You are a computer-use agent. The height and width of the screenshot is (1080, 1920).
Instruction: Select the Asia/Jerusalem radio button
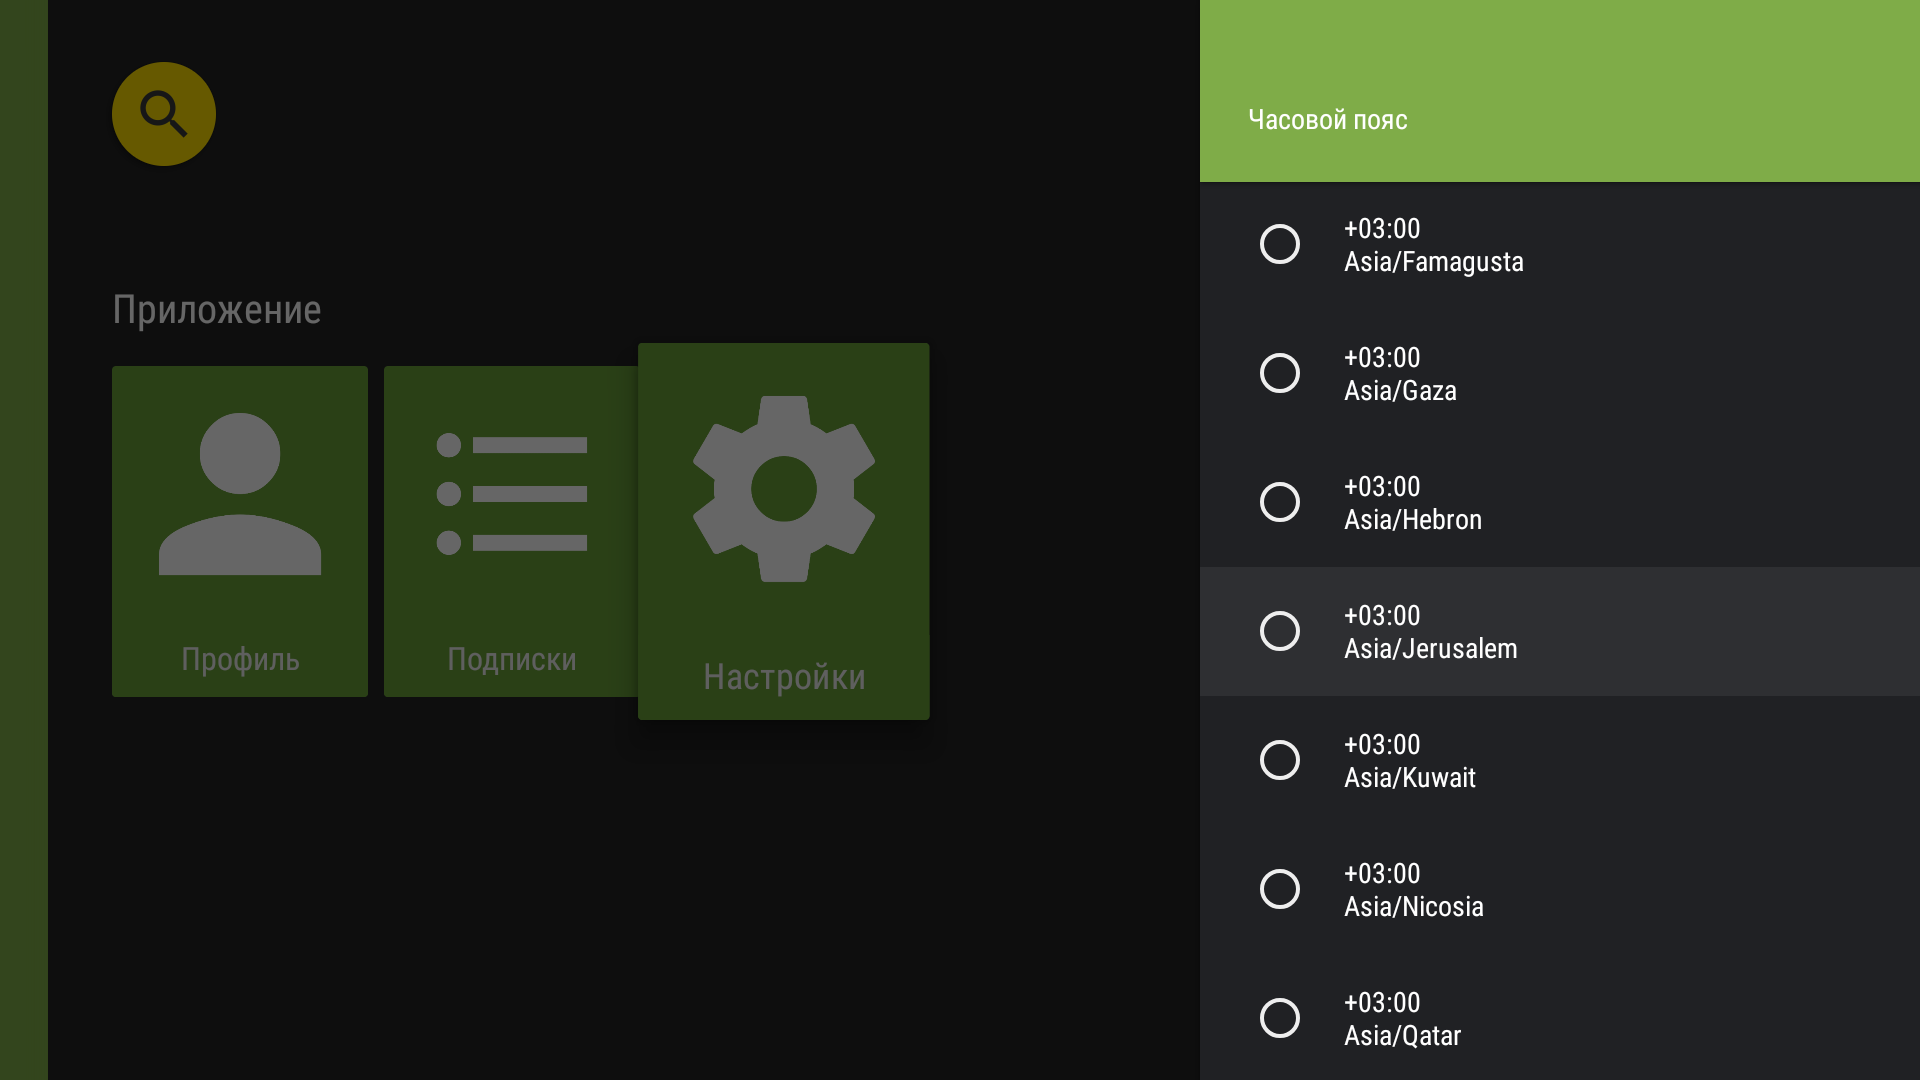click(x=1280, y=631)
